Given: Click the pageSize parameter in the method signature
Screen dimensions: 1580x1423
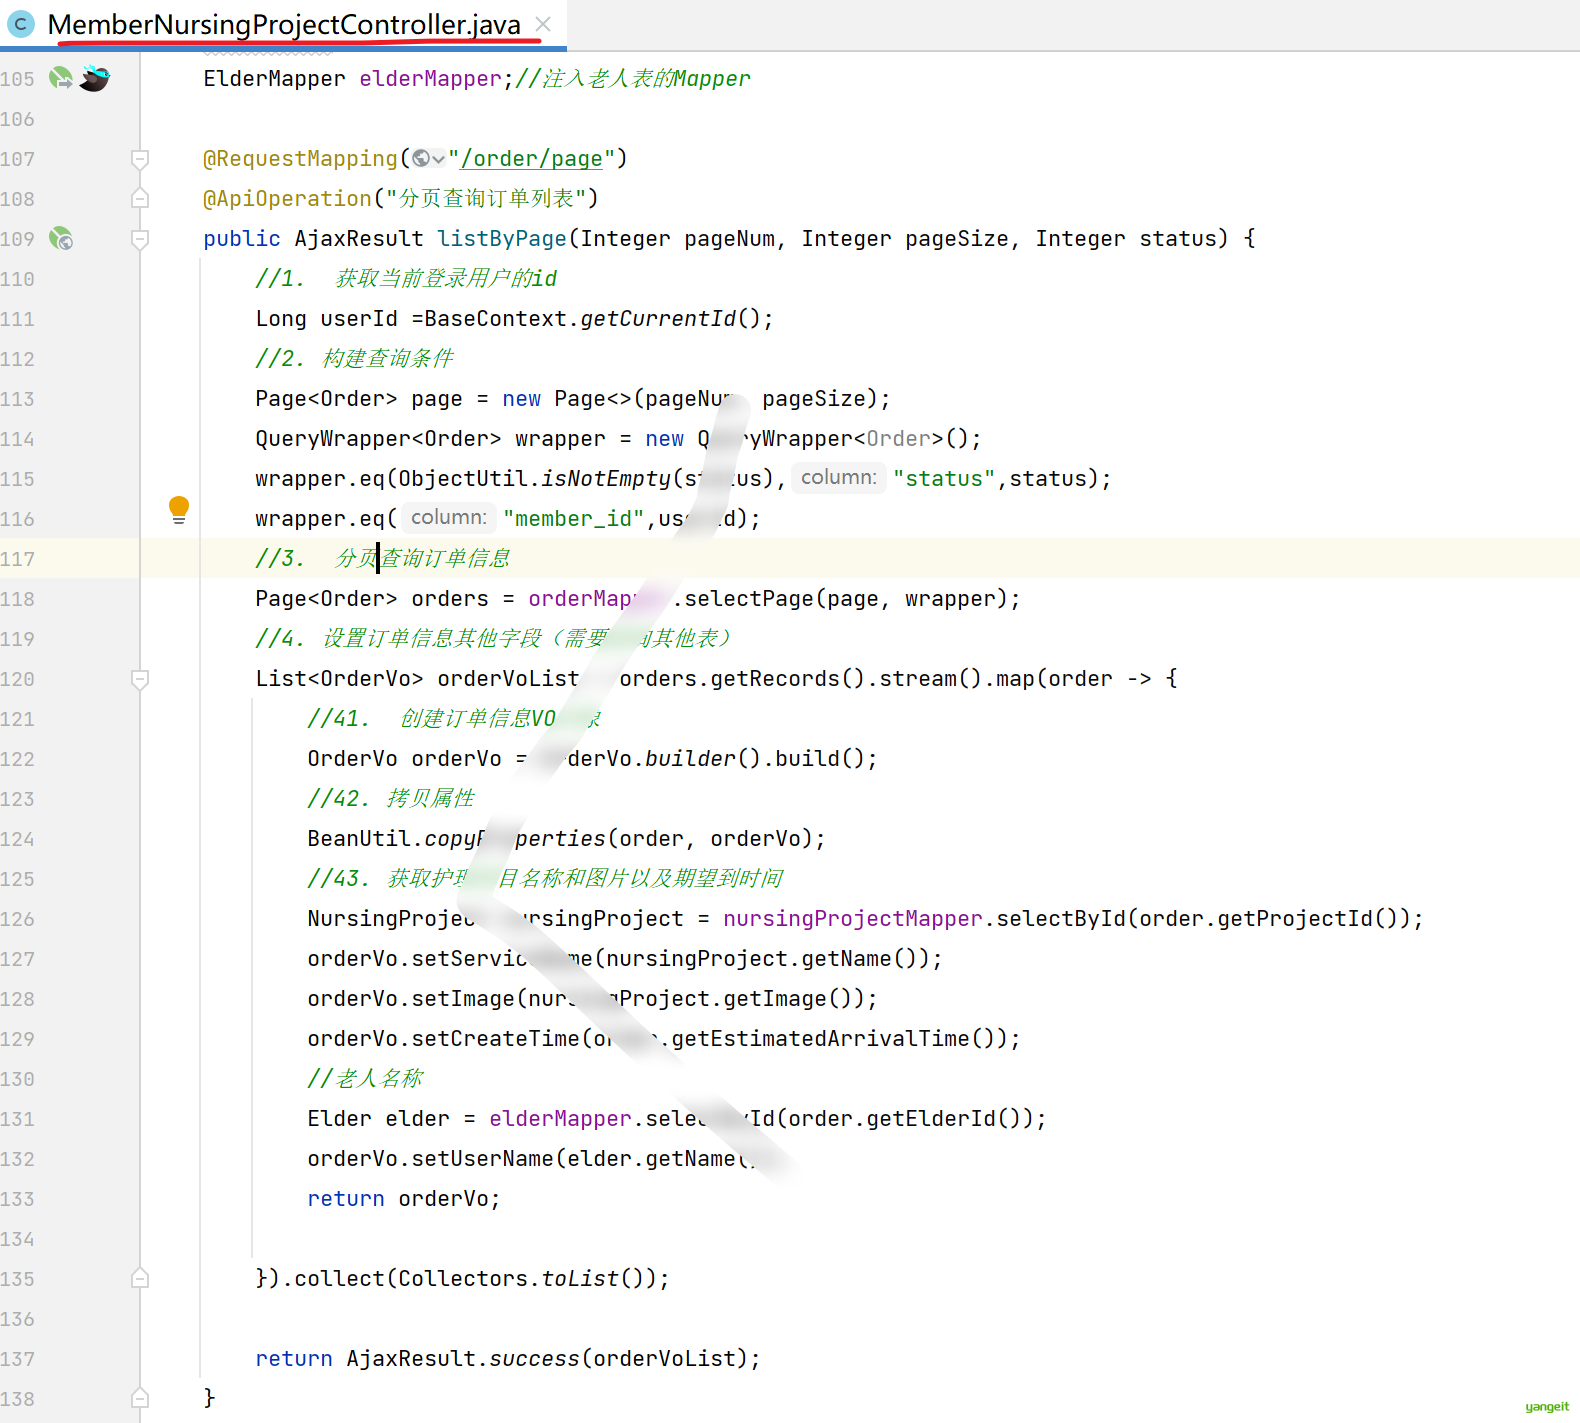Looking at the screenshot, I should (957, 238).
